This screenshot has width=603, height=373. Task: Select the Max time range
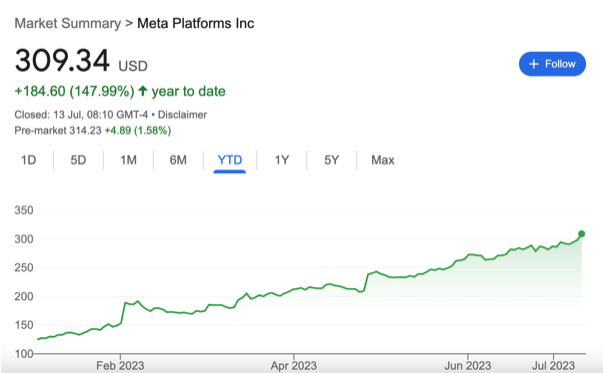[383, 160]
